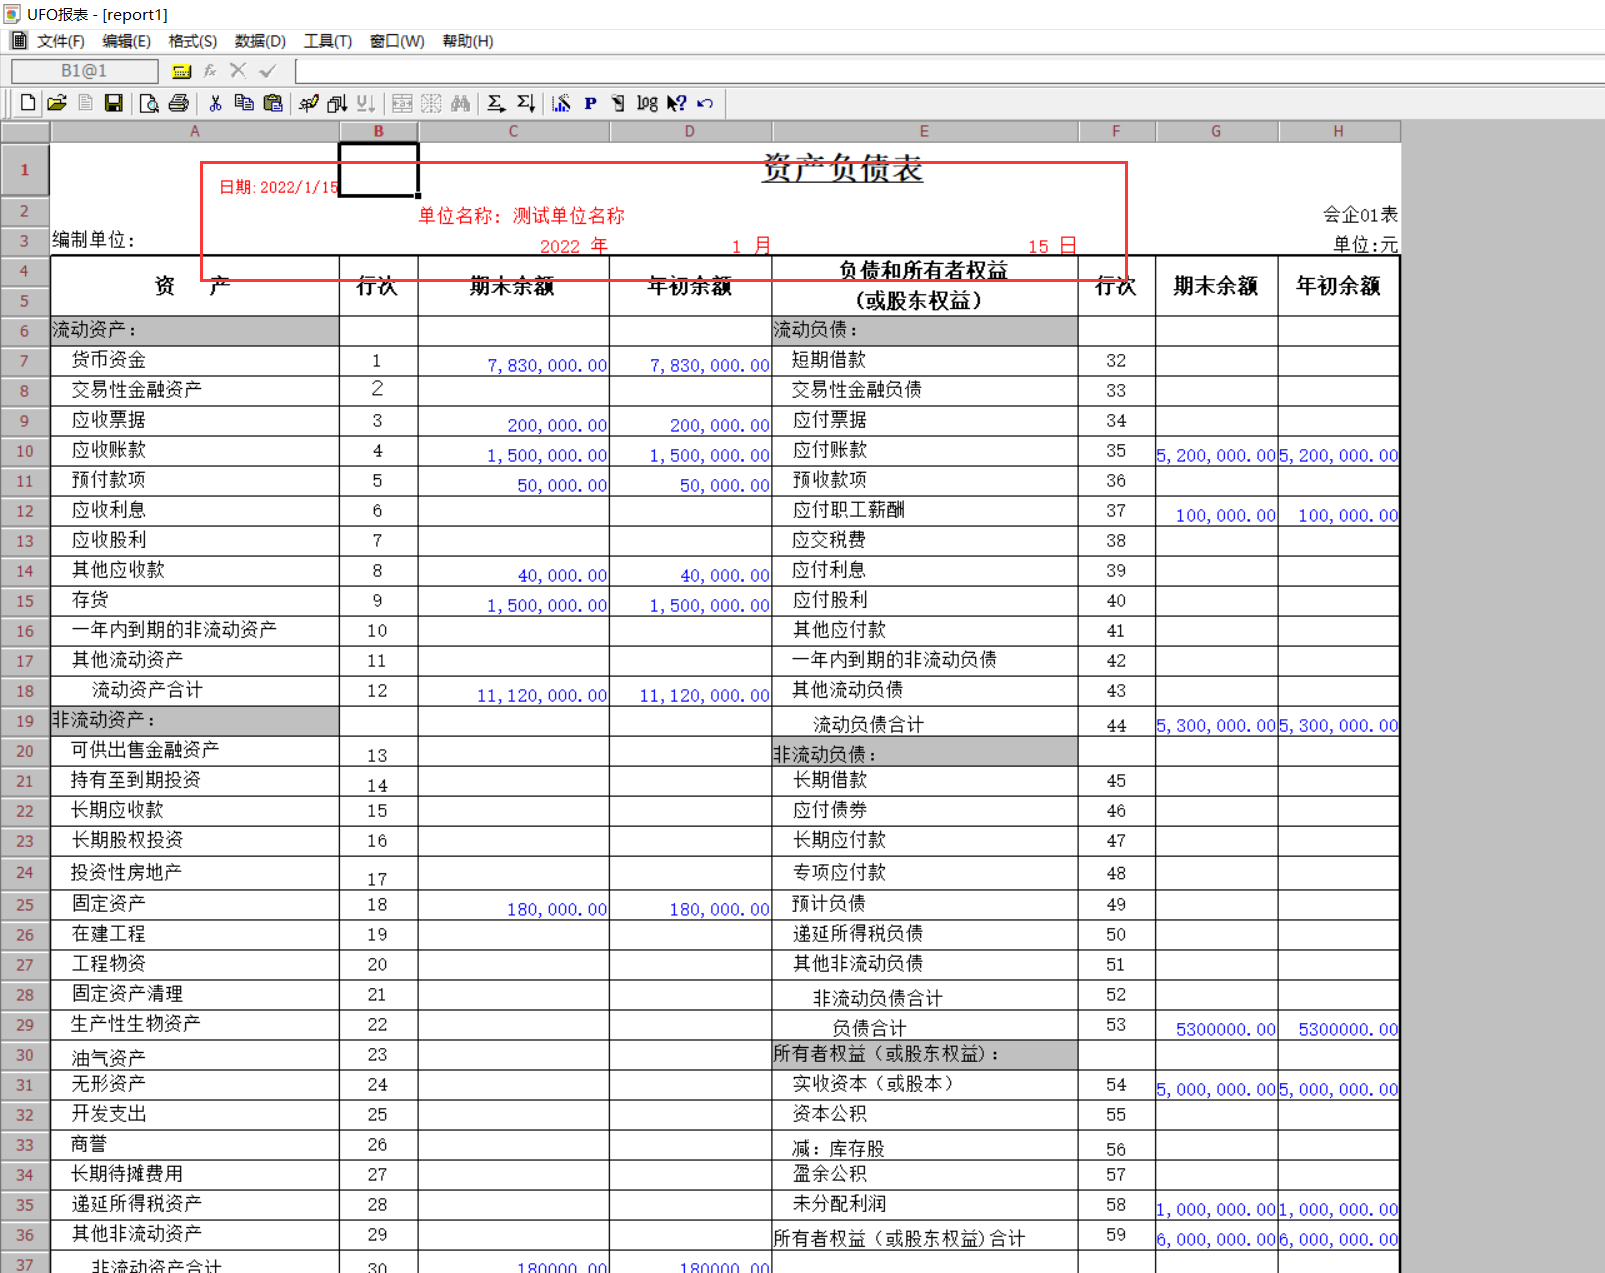Image resolution: width=1605 pixels, height=1273 pixels.
Task: Select row 7 header
Action: coord(25,361)
